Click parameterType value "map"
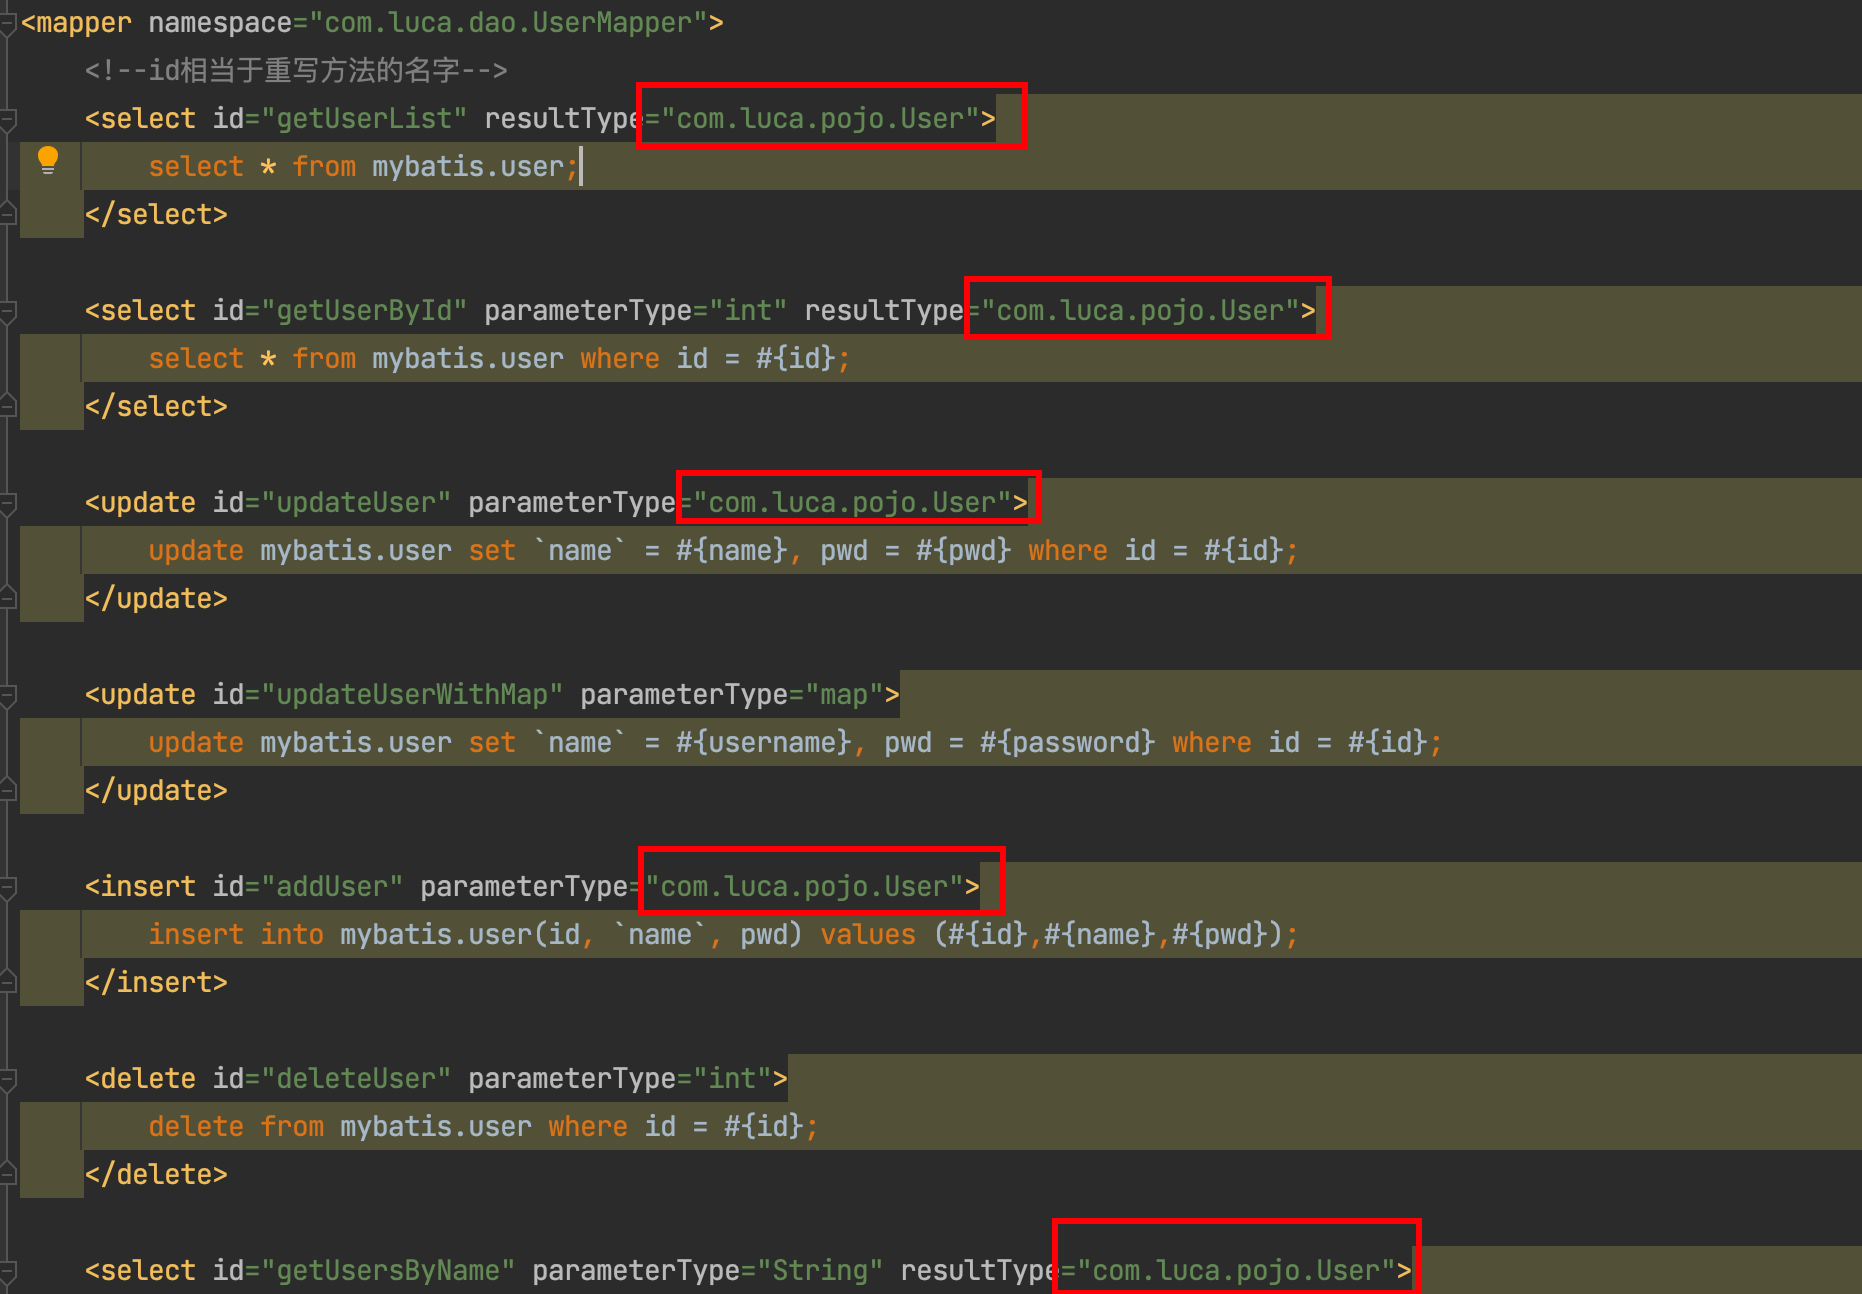The image size is (1862, 1294). tap(844, 695)
